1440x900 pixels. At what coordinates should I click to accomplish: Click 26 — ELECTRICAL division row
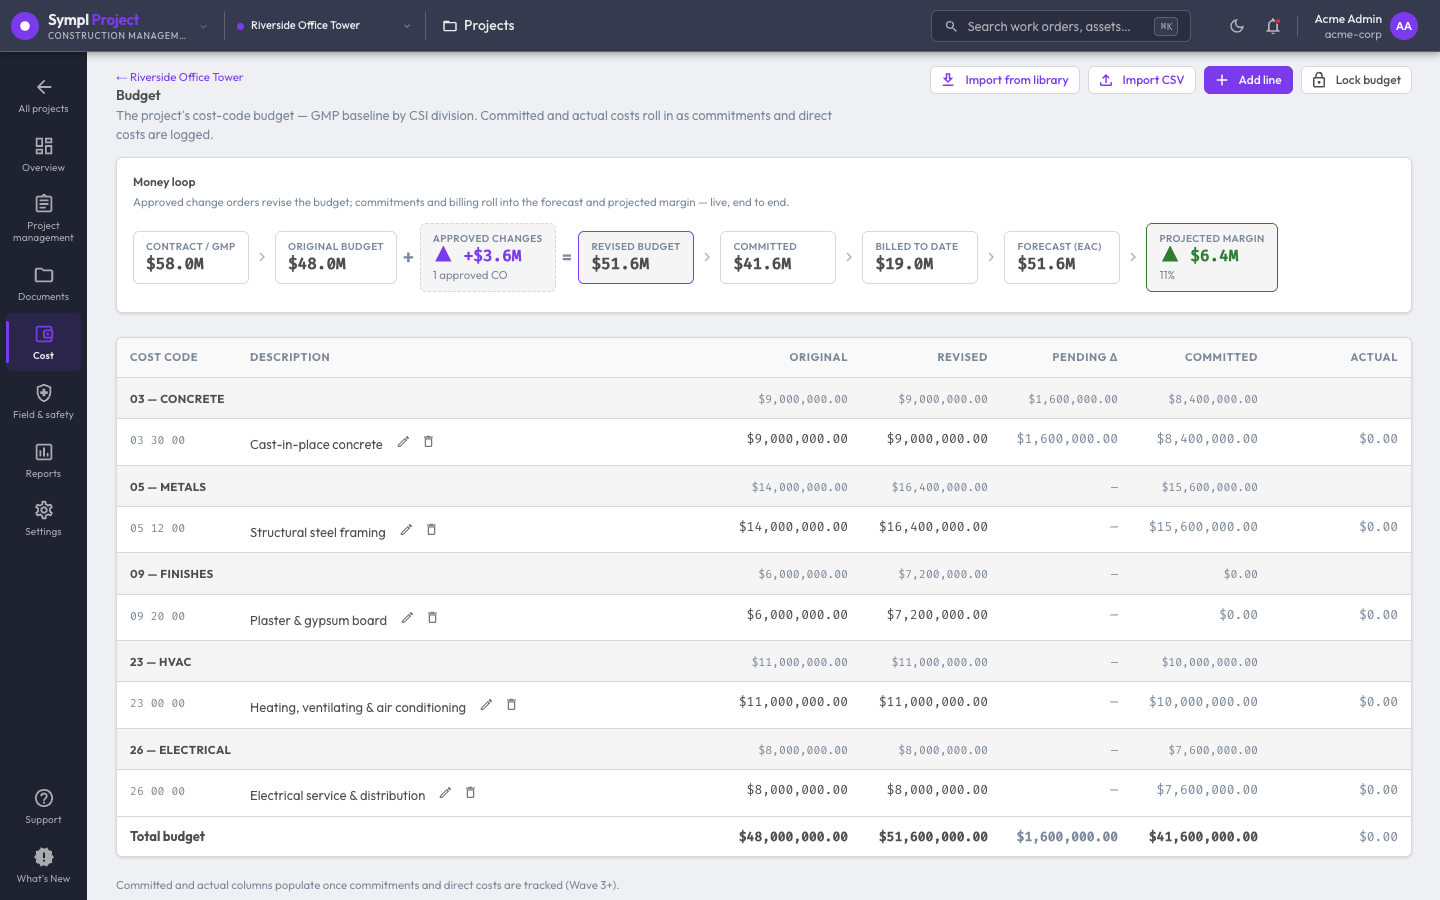coord(764,750)
